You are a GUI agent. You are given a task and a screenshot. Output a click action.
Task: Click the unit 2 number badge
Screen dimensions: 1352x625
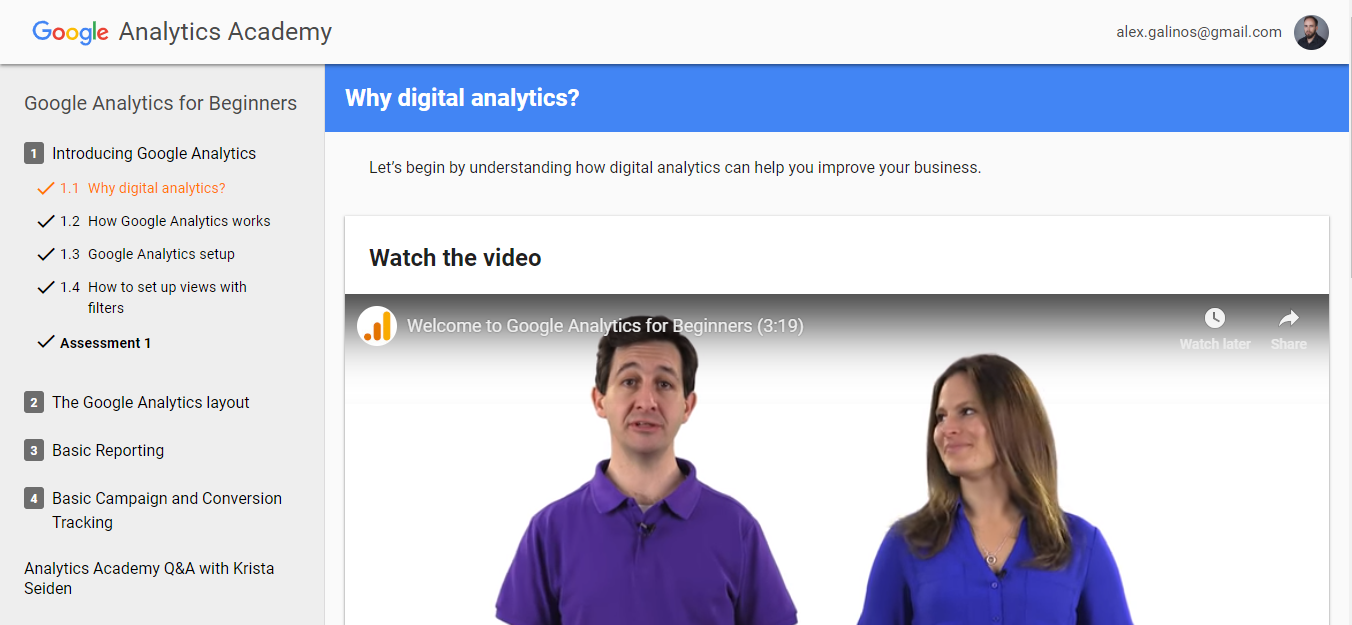pos(34,403)
